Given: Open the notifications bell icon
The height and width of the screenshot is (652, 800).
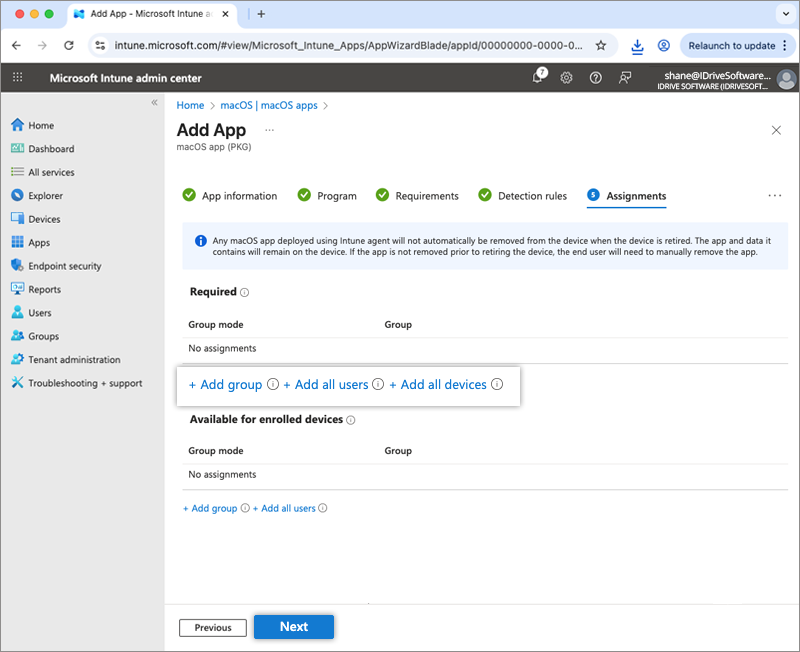Looking at the screenshot, I should point(537,78).
